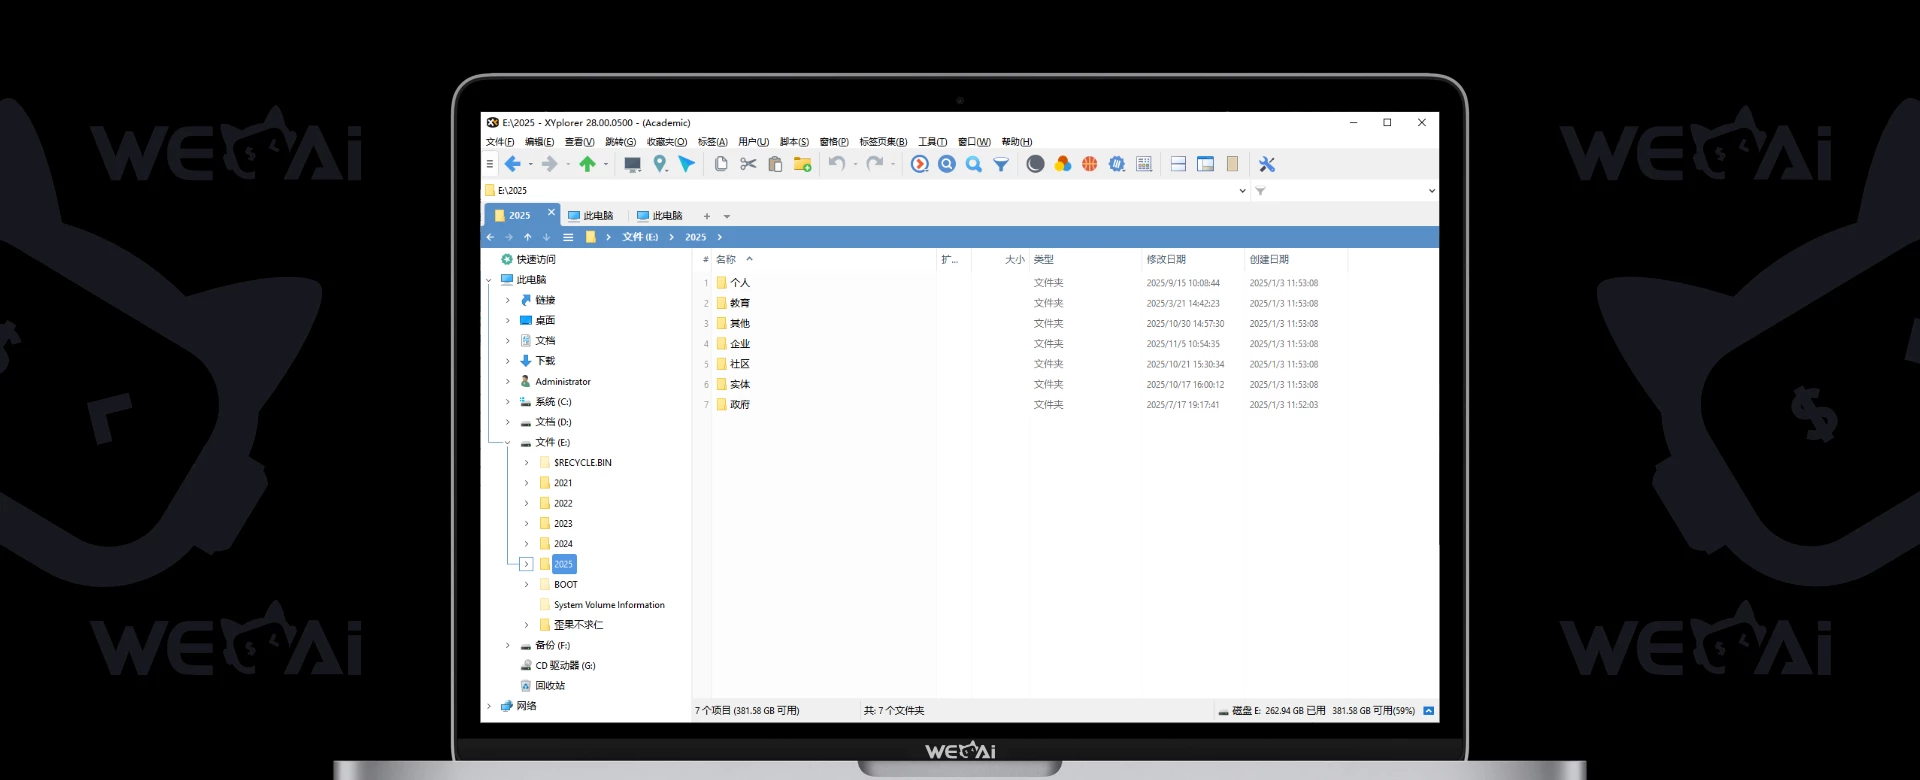
Task: Open the map pin hotlist icon
Action: [x=660, y=164]
